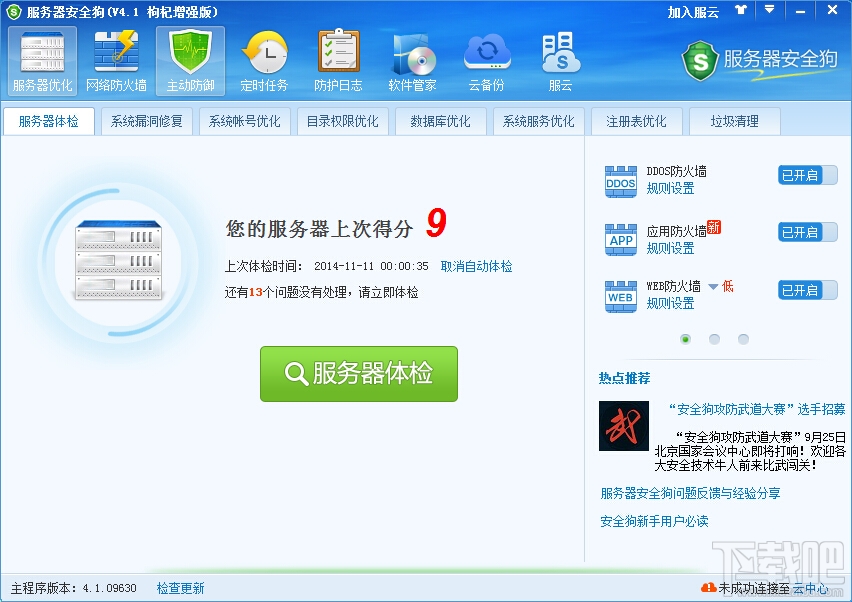Switch to the 注册表优化 tab

coord(636,121)
